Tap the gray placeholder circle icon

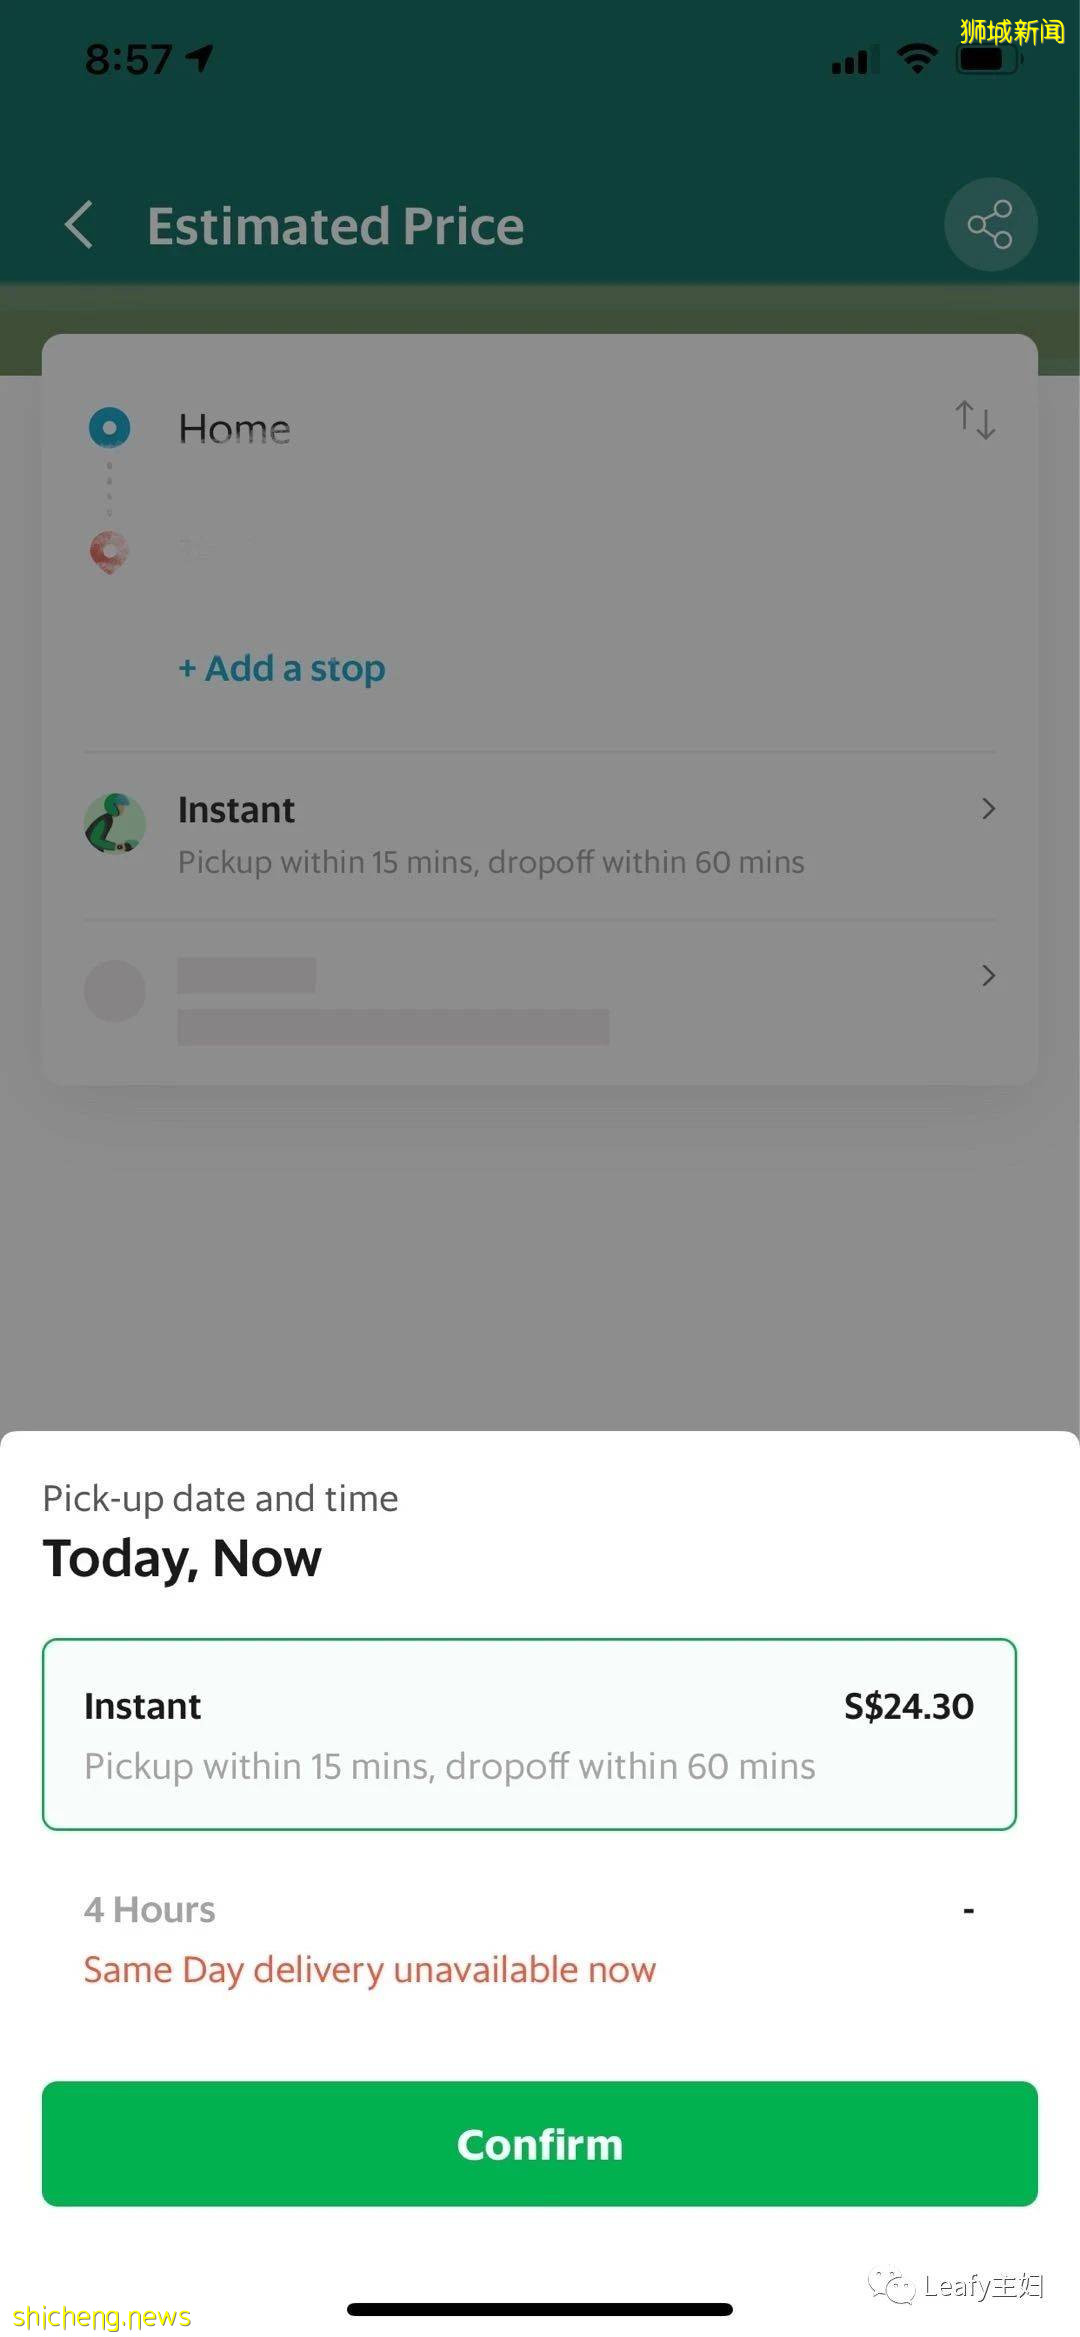115,991
